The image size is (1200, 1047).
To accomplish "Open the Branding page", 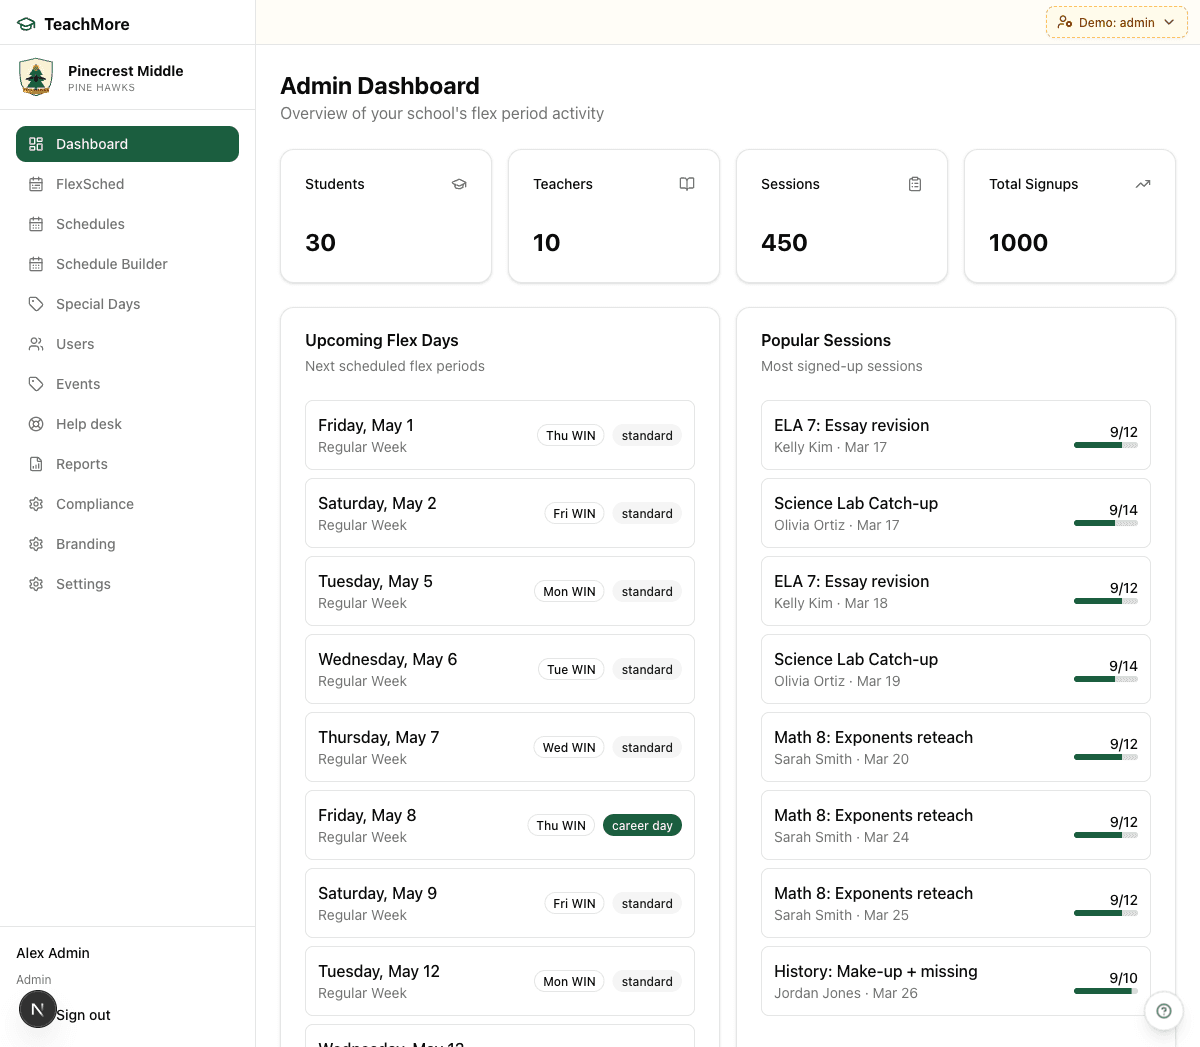I will (127, 544).
